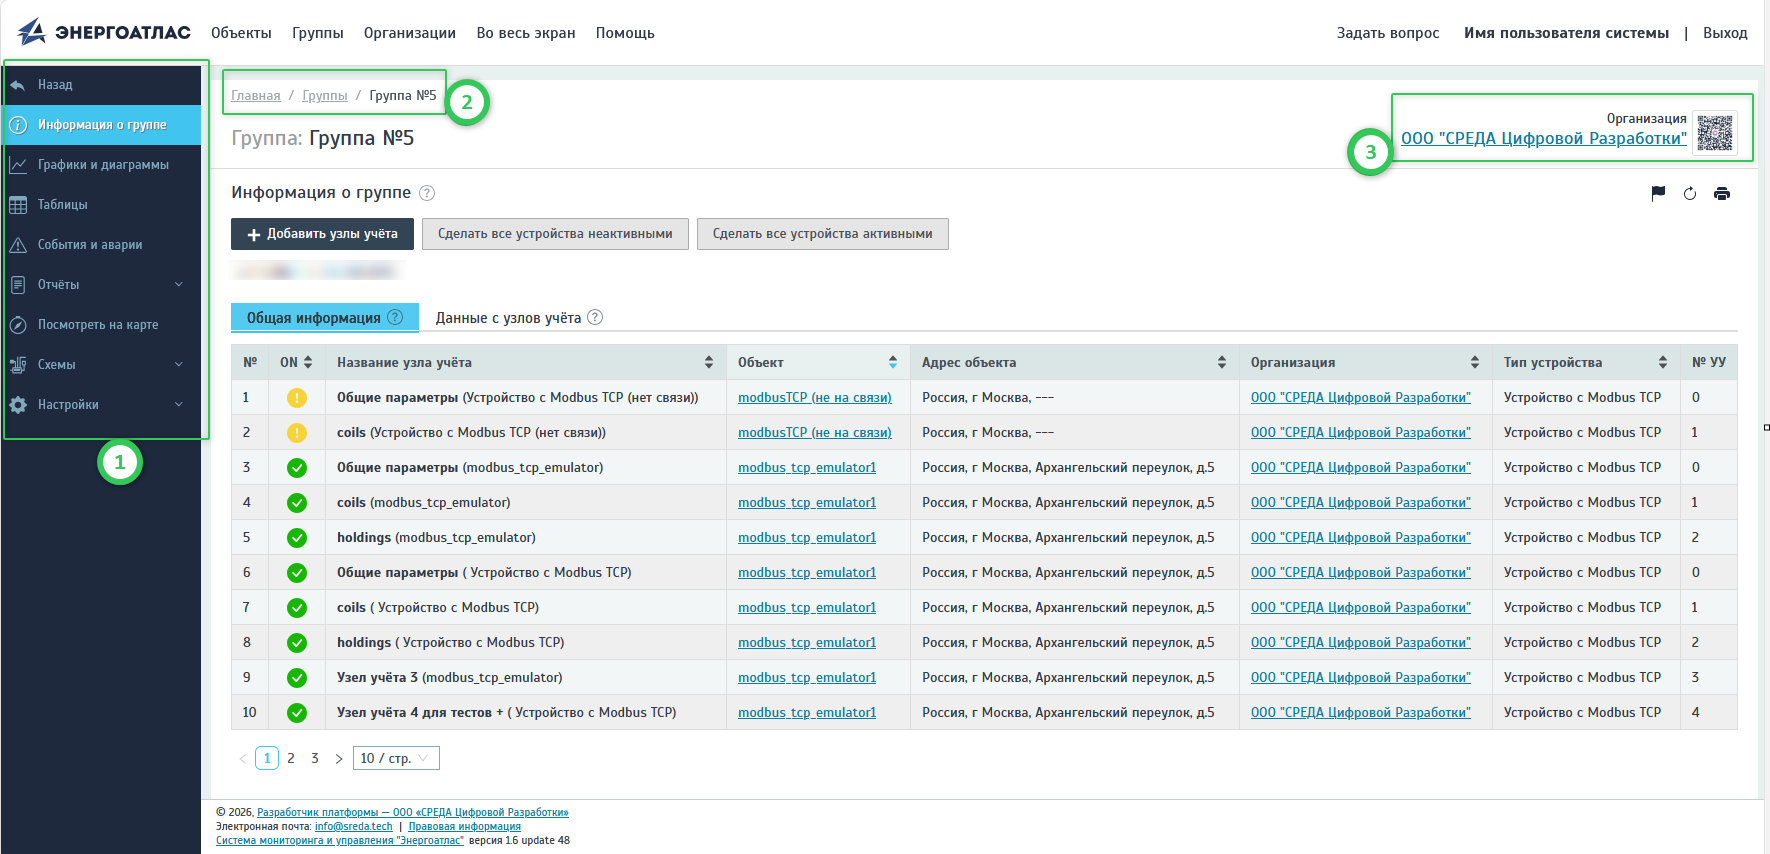Open the 10 / стр. page size dropdown
The height and width of the screenshot is (854, 1770).
tap(396, 758)
